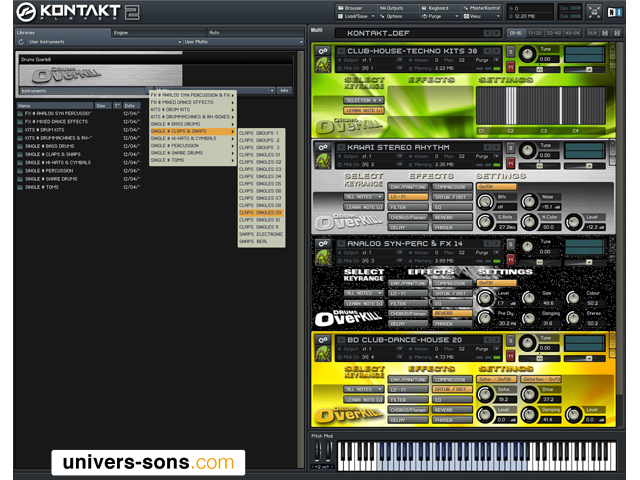Expand the User Instruments dropdown
Image resolution: width=640 pixels, height=480 pixels.
pyautogui.click(x=179, y=42)
